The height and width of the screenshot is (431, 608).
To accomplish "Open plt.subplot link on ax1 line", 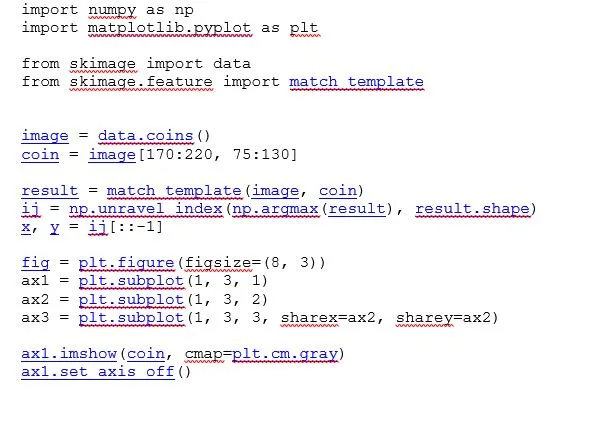I will [x=131, y=281].
